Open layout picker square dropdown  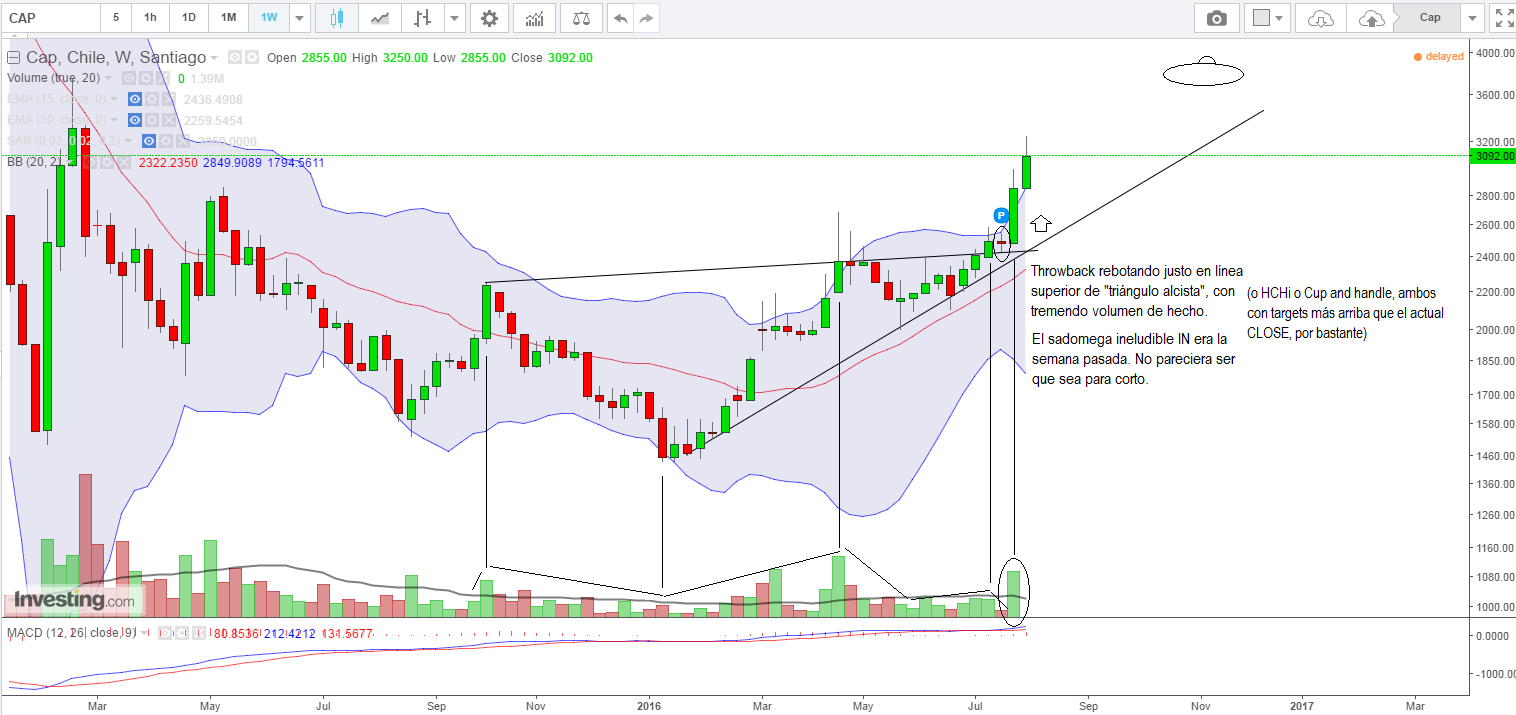click(x=1268, y=18)
